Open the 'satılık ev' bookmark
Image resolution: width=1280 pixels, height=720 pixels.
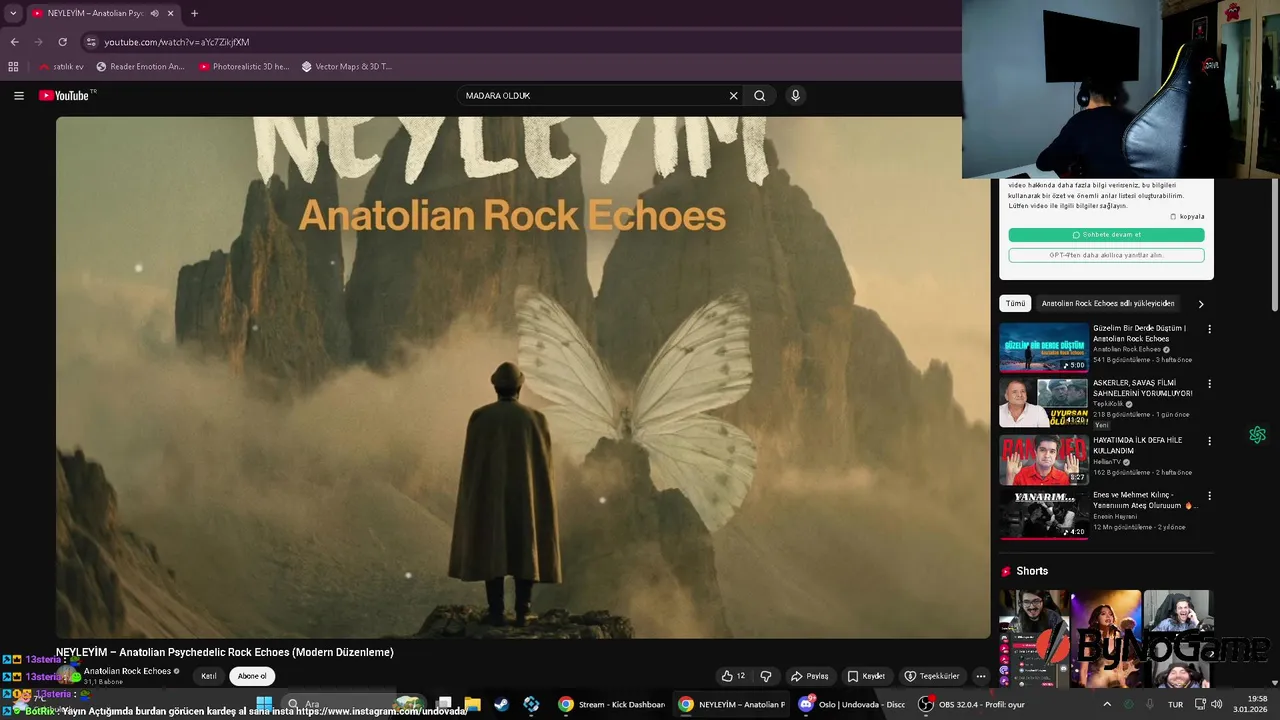[61, 67]
